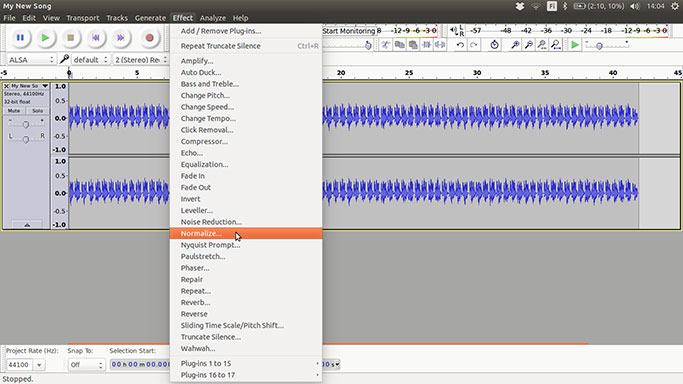Image resolution: width=683 pixels, height=384 pixels.
Task: Choose Amplify effect
Action: [x=246, y=61]
